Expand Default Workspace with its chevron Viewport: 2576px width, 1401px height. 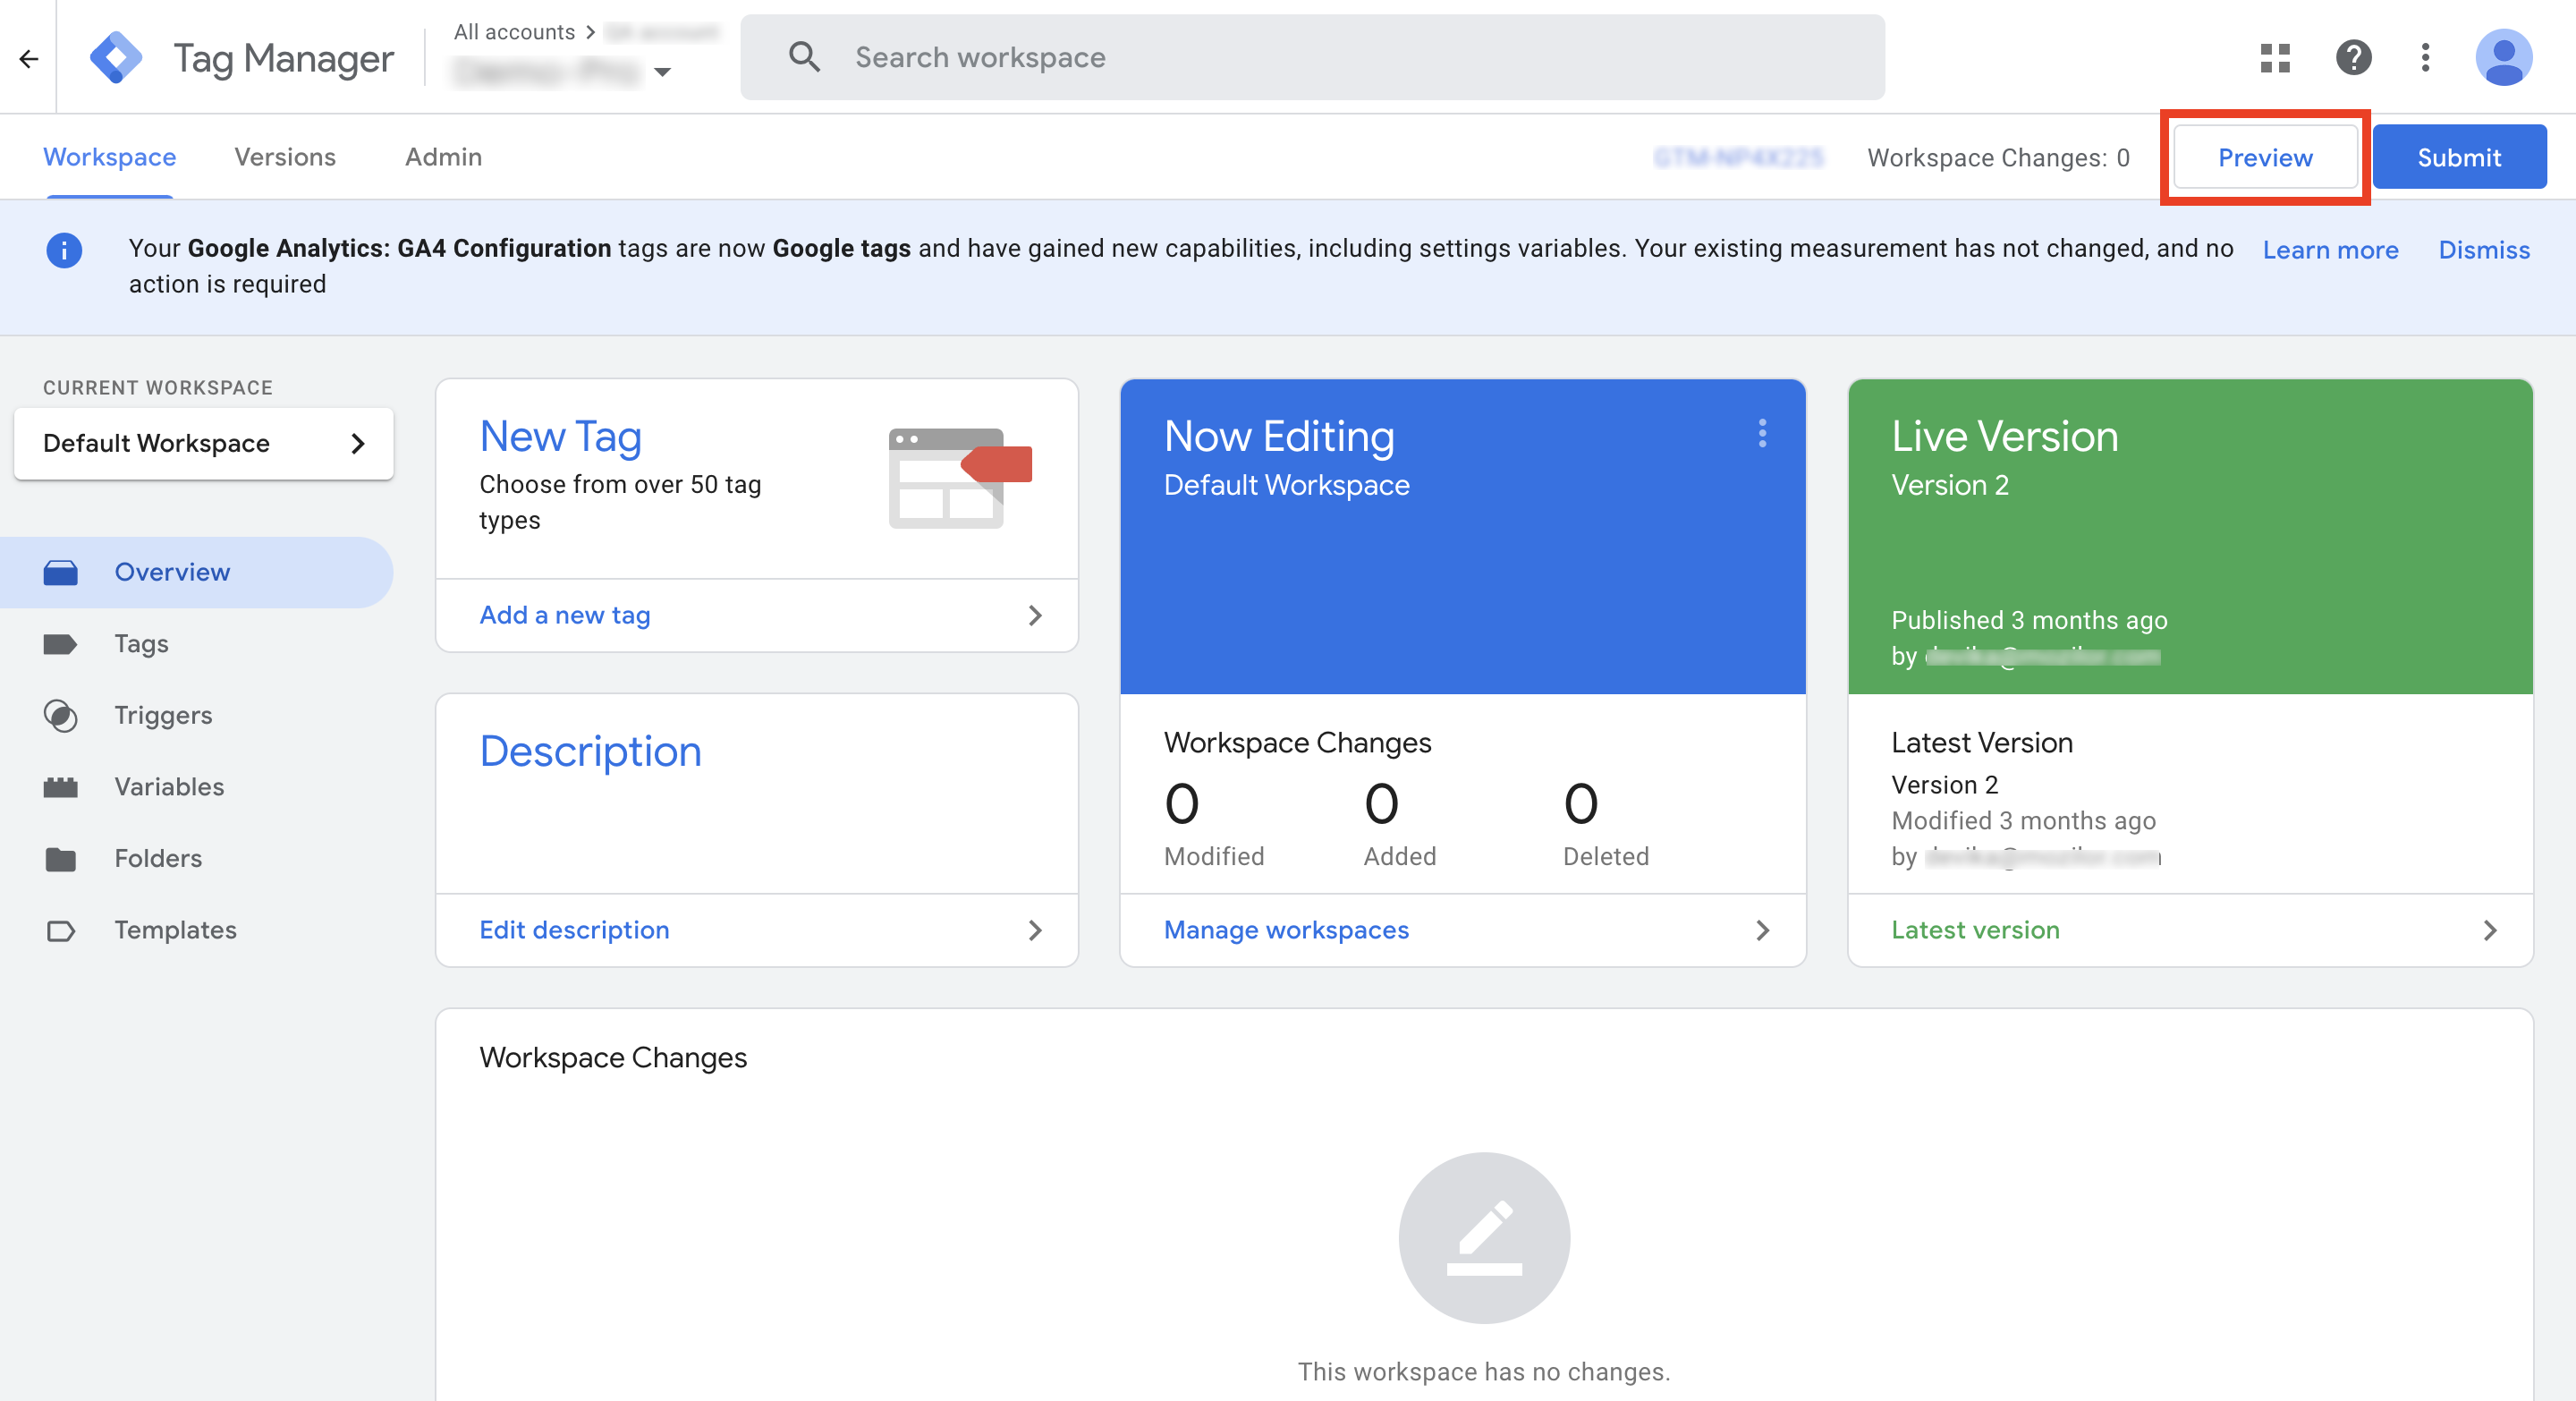(x=357, y=443)
